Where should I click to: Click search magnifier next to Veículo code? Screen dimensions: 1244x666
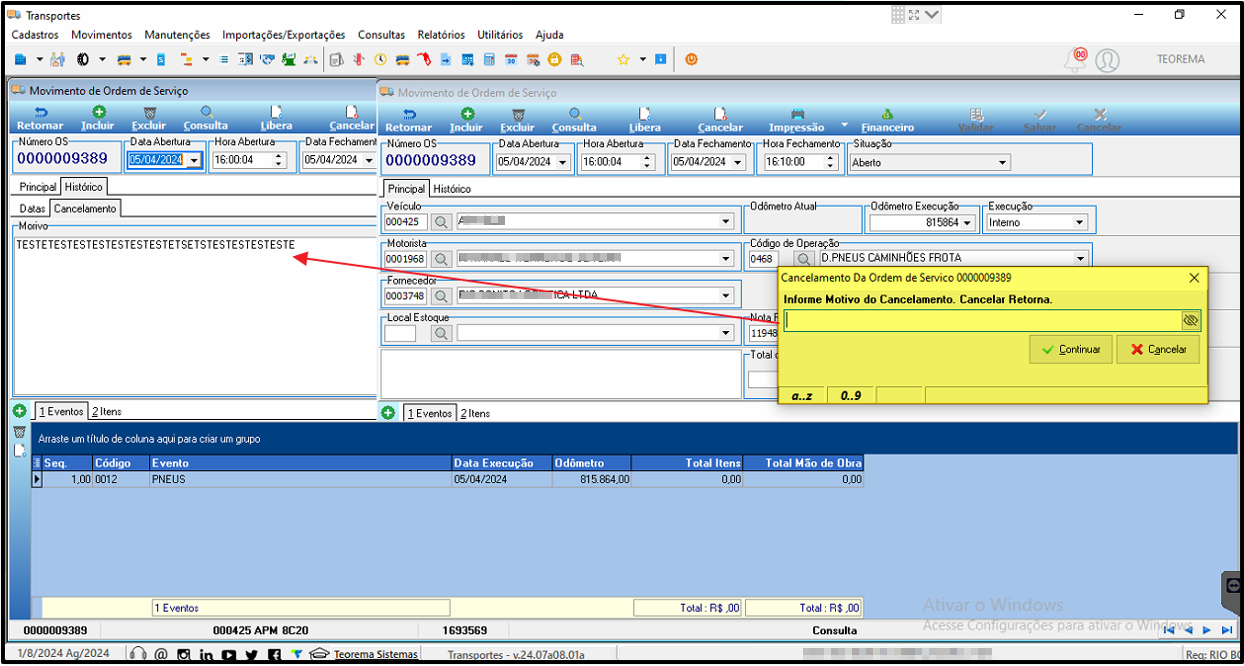tap(441, 222)
